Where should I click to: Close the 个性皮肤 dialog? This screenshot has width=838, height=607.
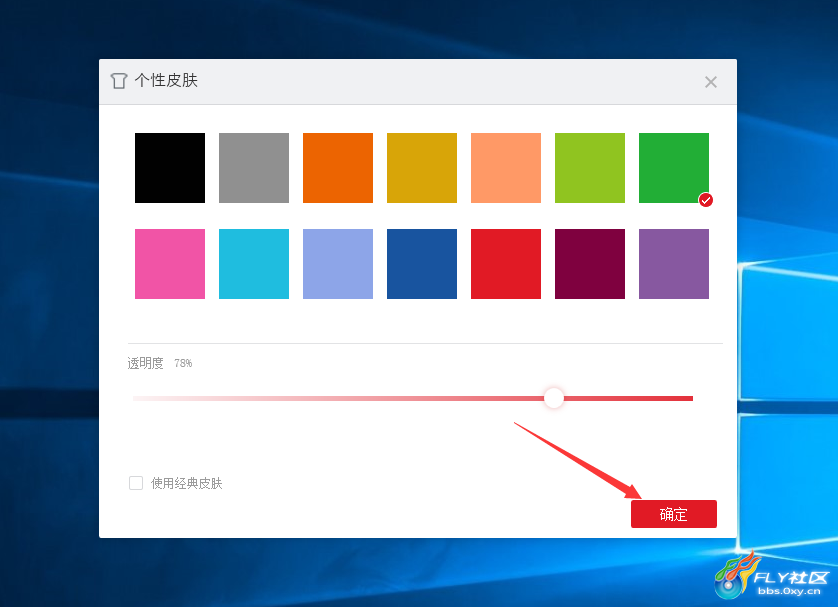coord(710,82)
